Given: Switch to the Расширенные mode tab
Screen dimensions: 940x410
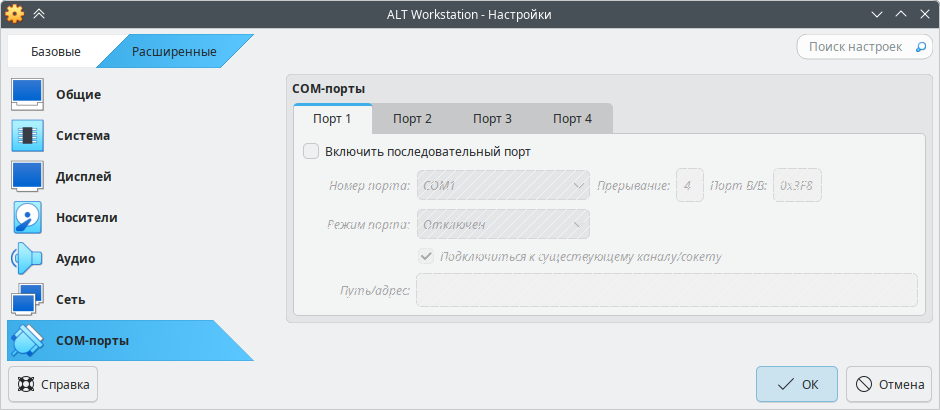Looking at the screenshot, I should pyautogui.click(x=174, y=52).
